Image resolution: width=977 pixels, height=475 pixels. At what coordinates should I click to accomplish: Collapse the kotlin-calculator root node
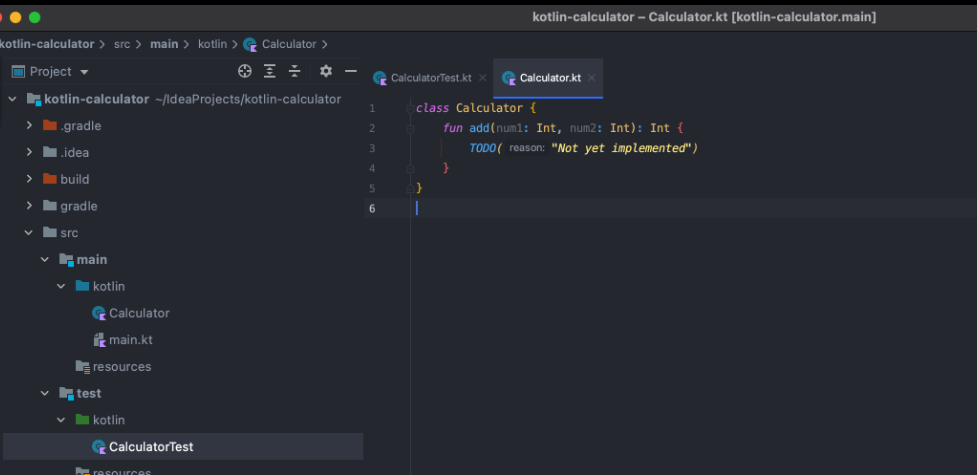pos(12,99)
